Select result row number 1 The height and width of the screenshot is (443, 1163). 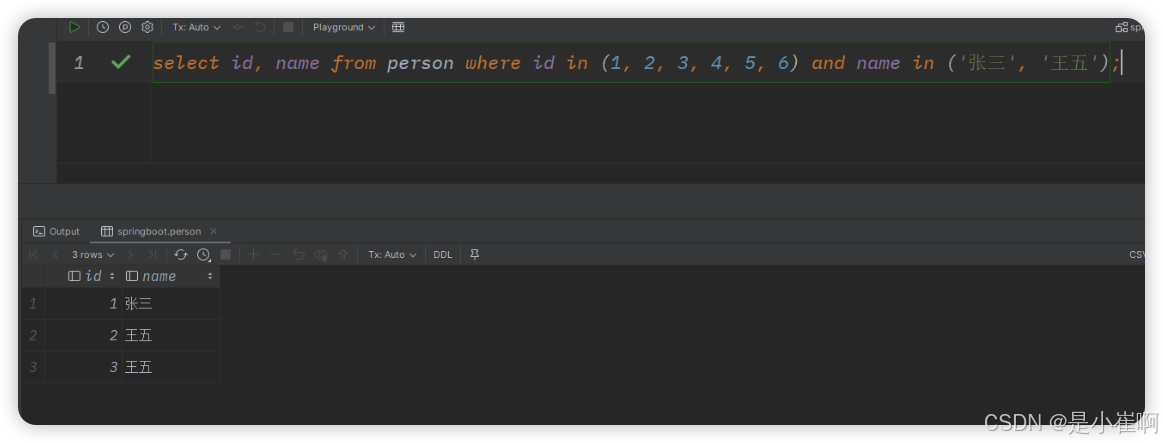(x=33, y=303)
